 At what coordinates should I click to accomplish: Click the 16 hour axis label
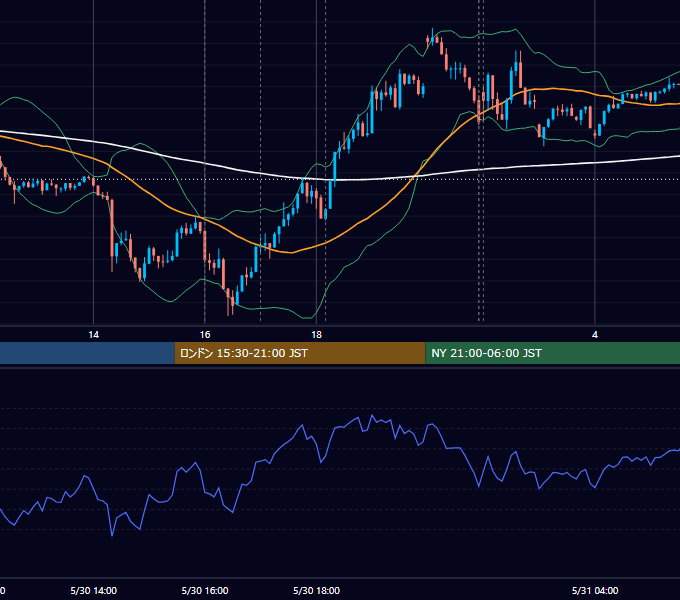[x=205, y=334]
